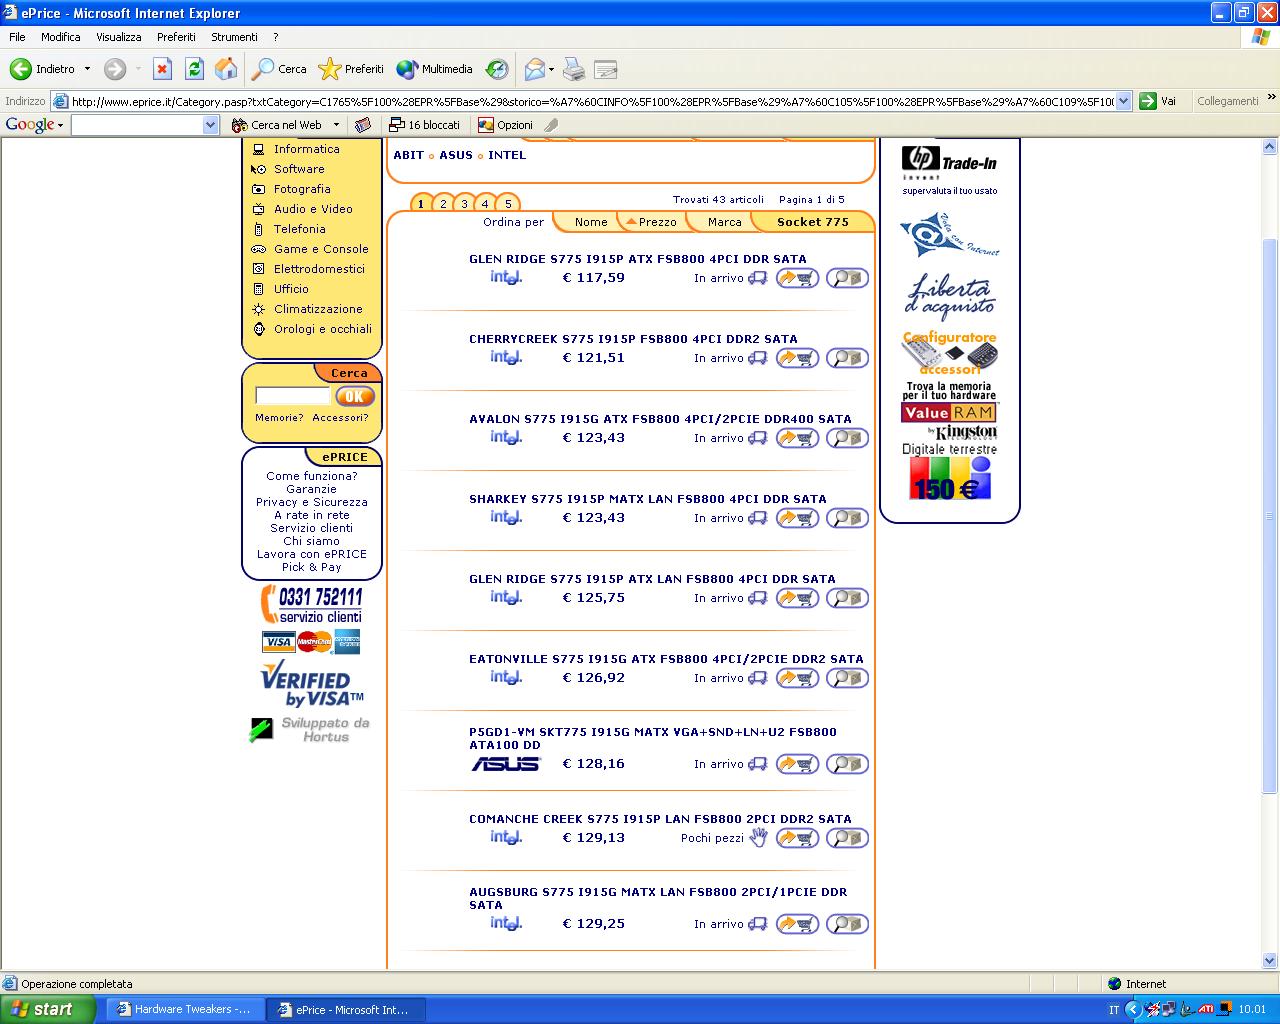This screenshot has height=1024, width=1280.
Task: Refresh the page with the green arrows icon
Action: pos(194,69)
